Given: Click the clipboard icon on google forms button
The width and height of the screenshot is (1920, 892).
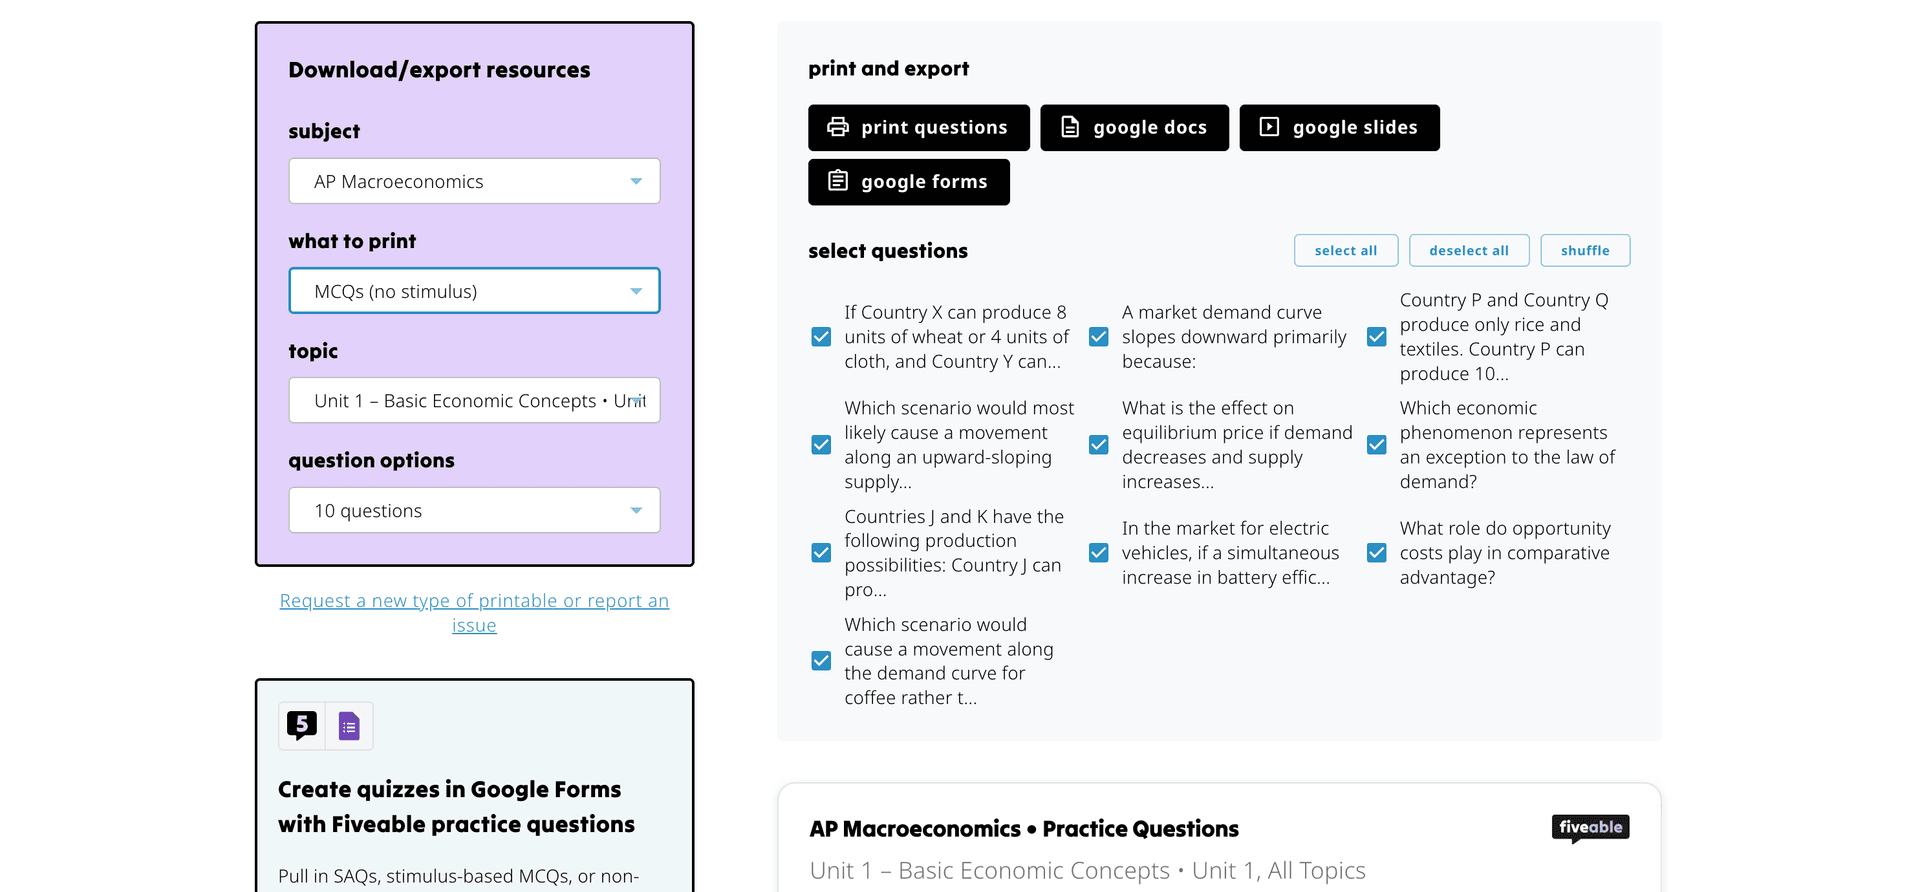Looking at the screenshot, I should point(836,181).
